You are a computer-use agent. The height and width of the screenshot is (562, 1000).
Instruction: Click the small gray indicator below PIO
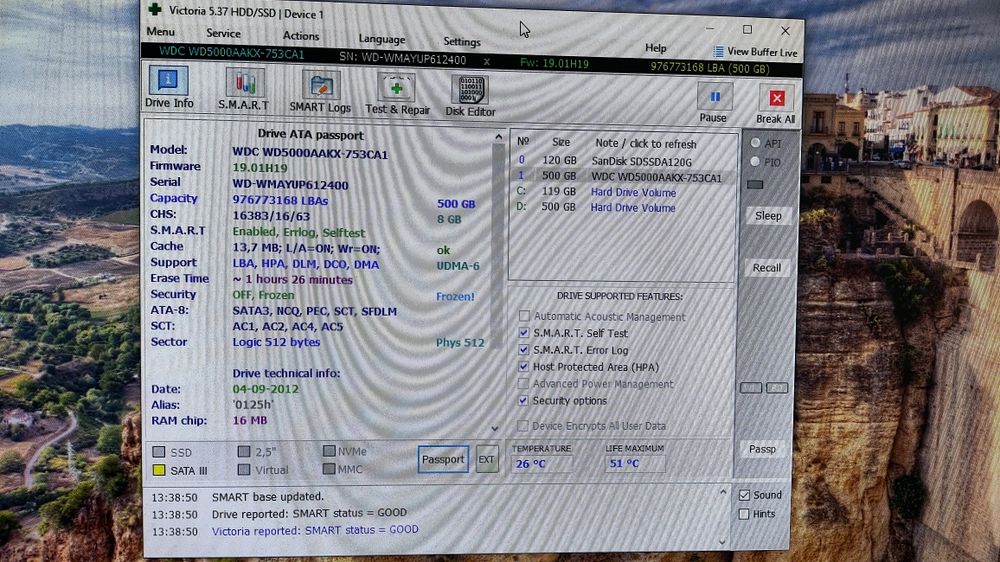pyautogui.click(x=755, y=184)
